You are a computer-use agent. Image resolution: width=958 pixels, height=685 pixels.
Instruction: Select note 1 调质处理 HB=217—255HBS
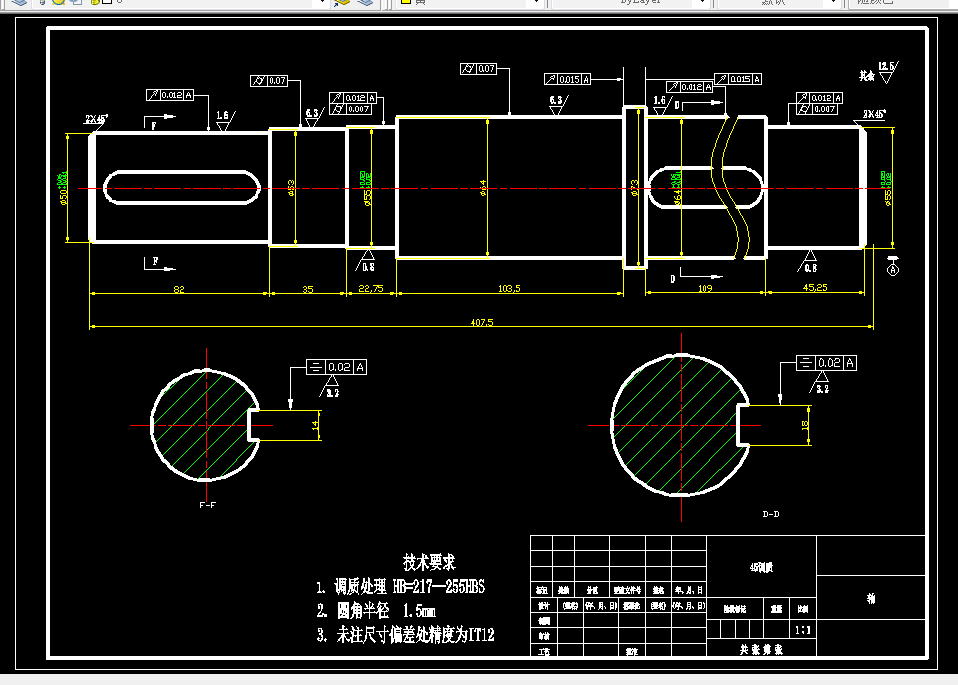coord(401,587)
